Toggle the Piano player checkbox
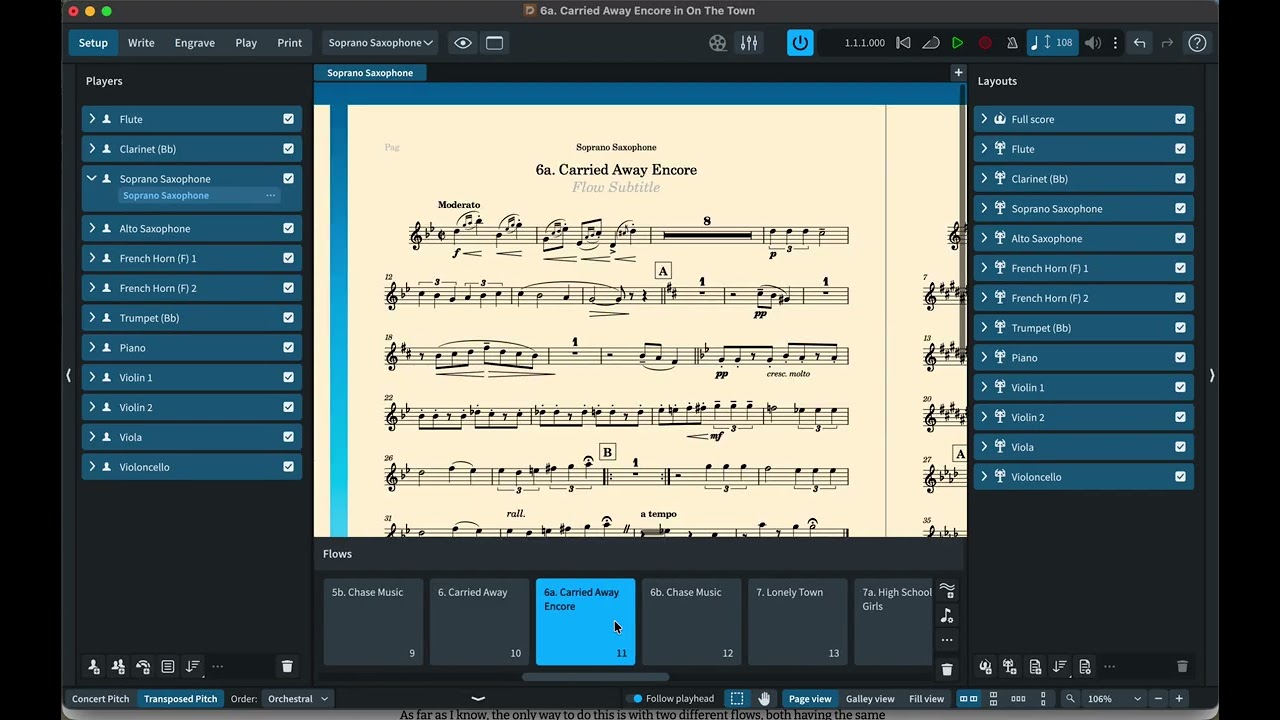 click(x=288, y=348)
